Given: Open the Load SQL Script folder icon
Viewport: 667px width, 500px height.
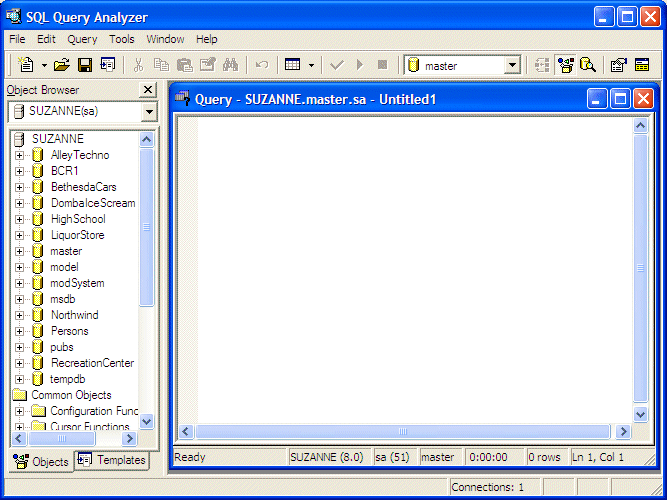Looking at the screenshot, I should coord(62,65).
